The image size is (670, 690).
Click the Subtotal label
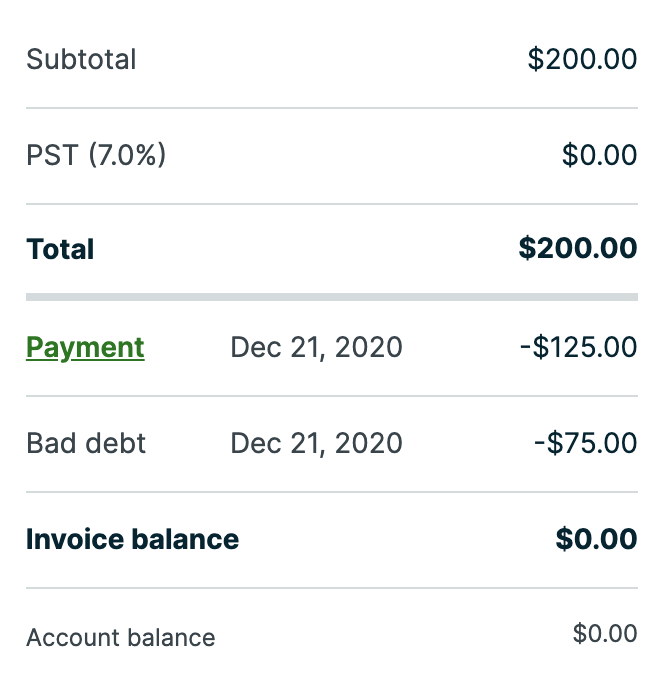[x=81, y=59]
